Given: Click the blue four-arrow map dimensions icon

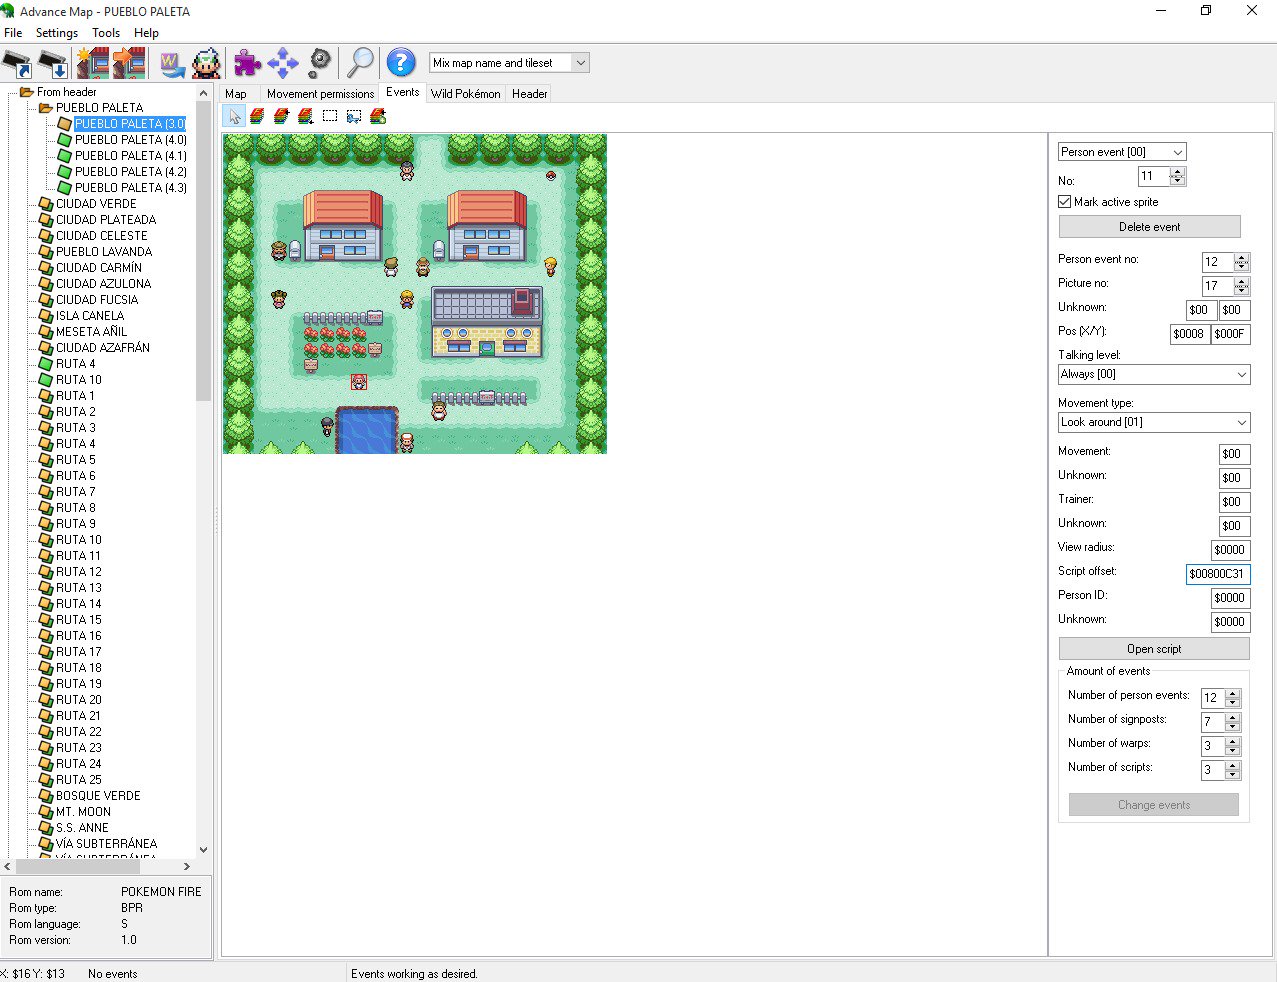Looking at the screenshot, I should tap(283, 63).
